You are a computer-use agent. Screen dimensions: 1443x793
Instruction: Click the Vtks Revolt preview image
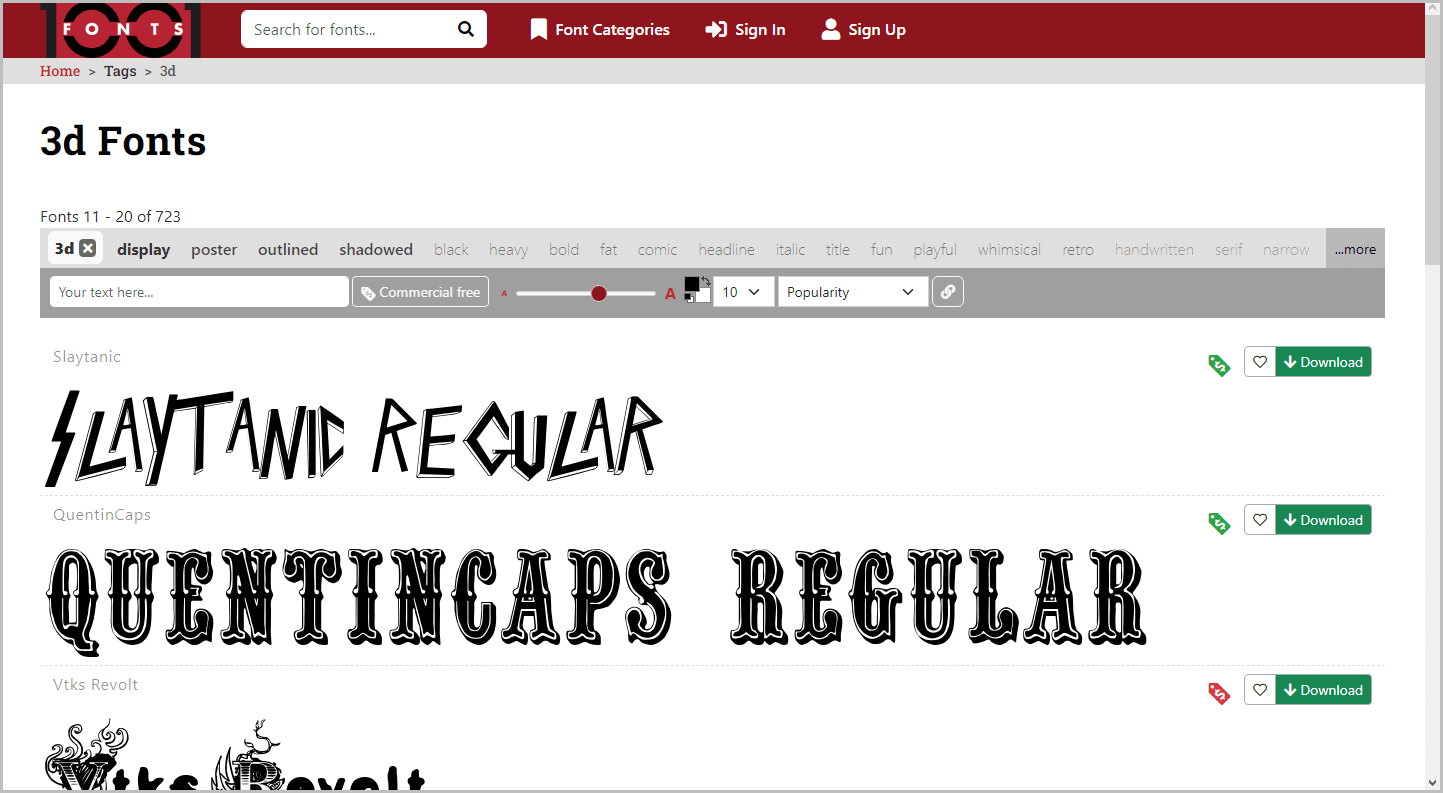click(236, 755)
